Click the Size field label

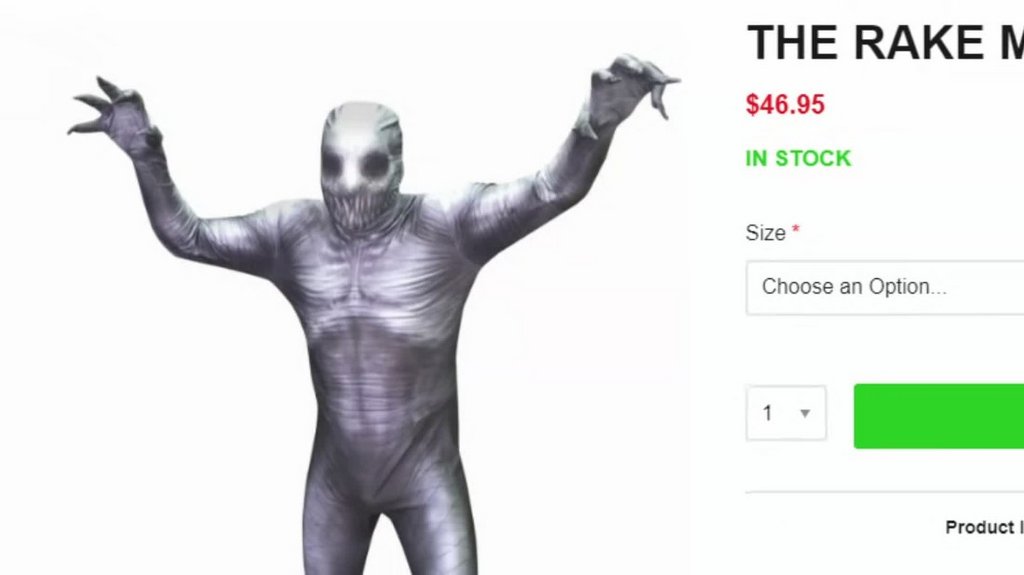tap(765, 233)
